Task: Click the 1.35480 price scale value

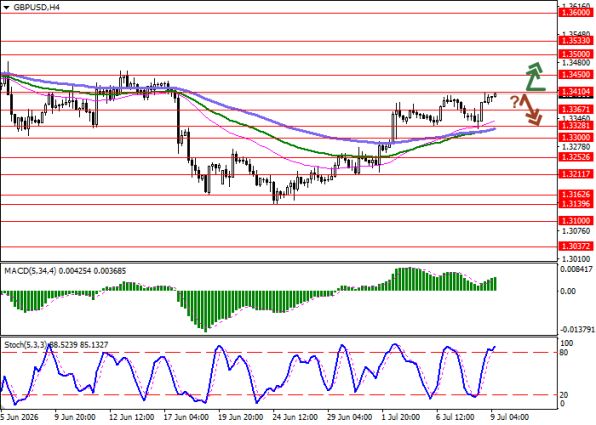Action: pos(577,34)
